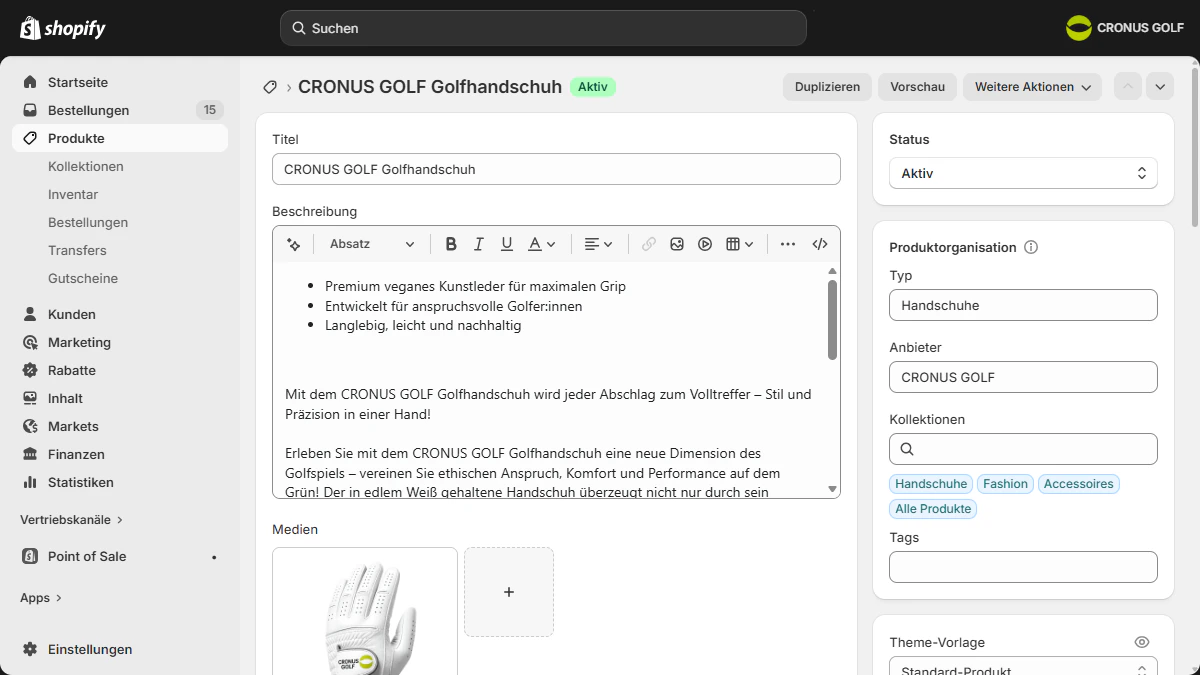
Task: Click the three-dot more formatting options
Action: pyautogui.click(x=788, y=244)
